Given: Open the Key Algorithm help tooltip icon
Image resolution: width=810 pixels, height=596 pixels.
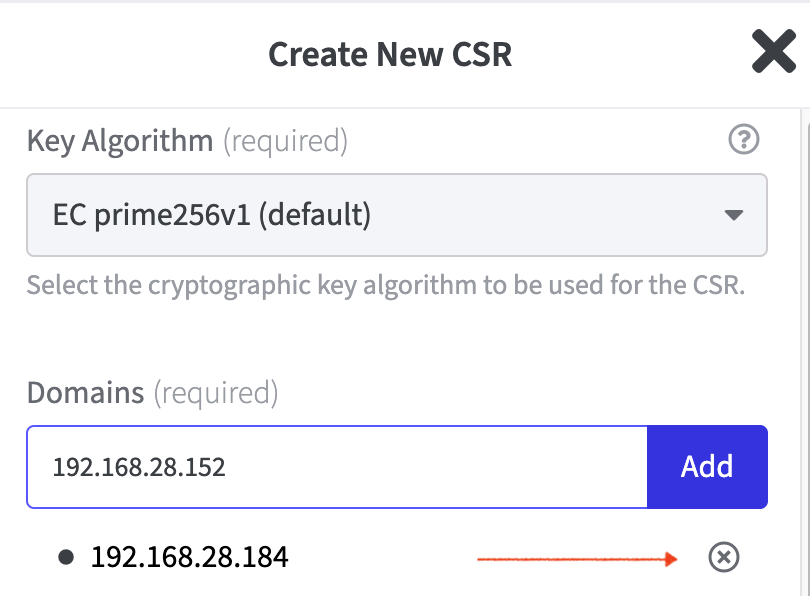Looking at the screenshot, I should click(x=743, y=141).
